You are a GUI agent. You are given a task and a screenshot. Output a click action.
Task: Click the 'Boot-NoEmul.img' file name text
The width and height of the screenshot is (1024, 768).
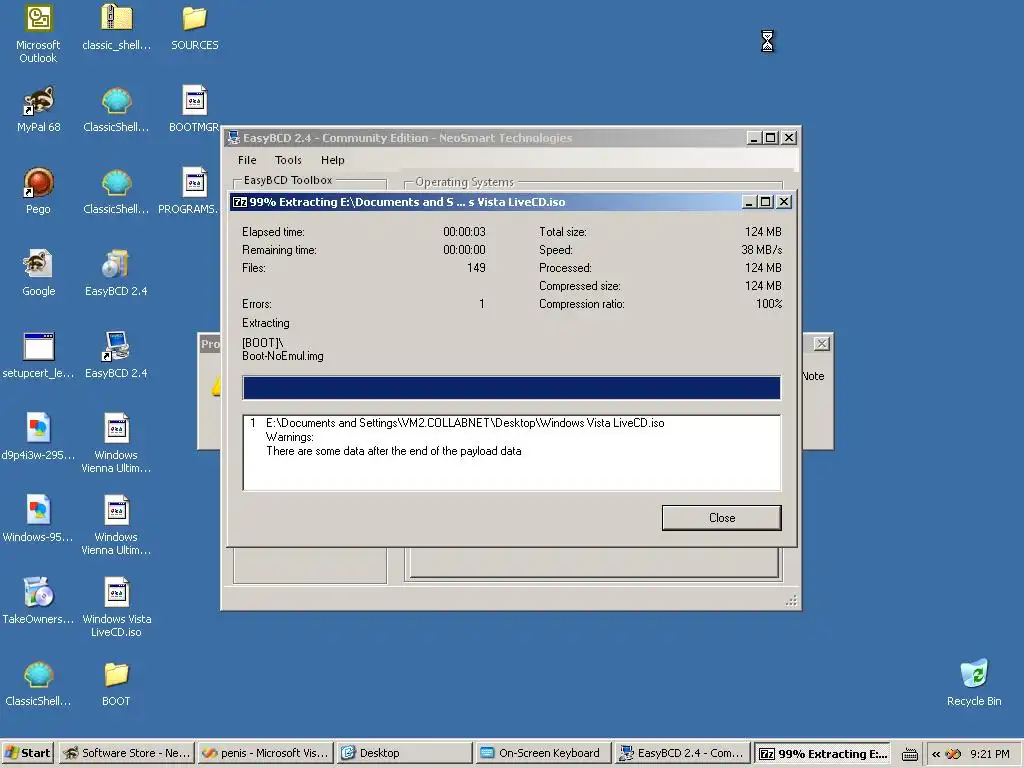tap(283, 356)
